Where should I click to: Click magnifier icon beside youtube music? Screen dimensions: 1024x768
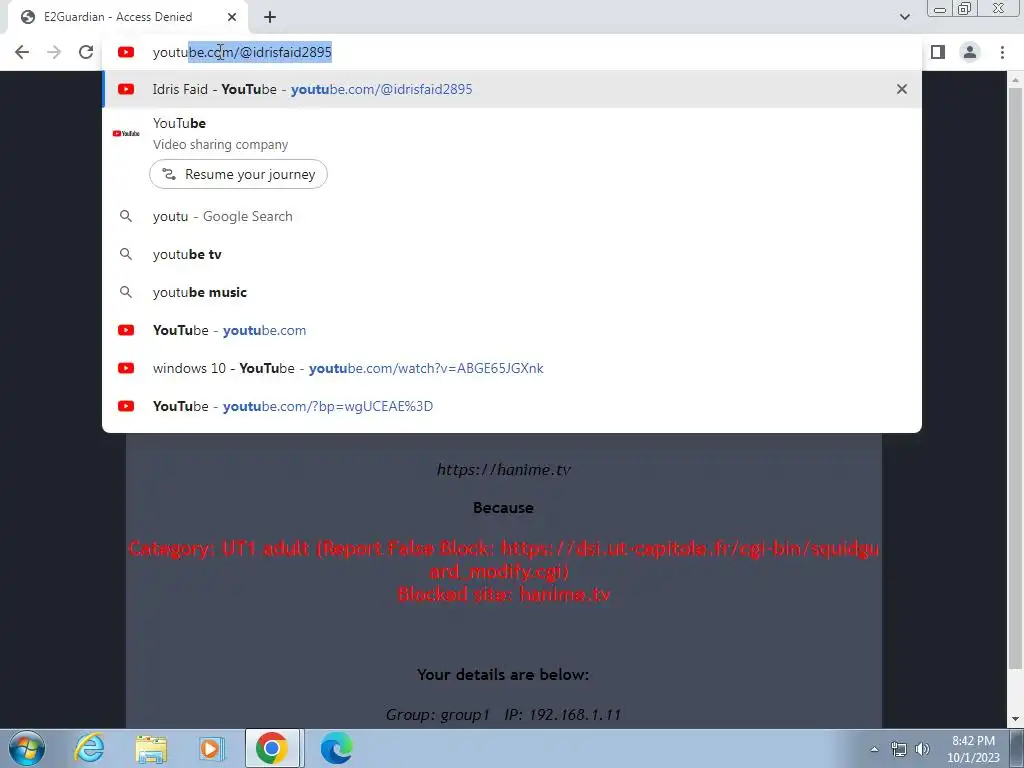(x=126, y=292)
